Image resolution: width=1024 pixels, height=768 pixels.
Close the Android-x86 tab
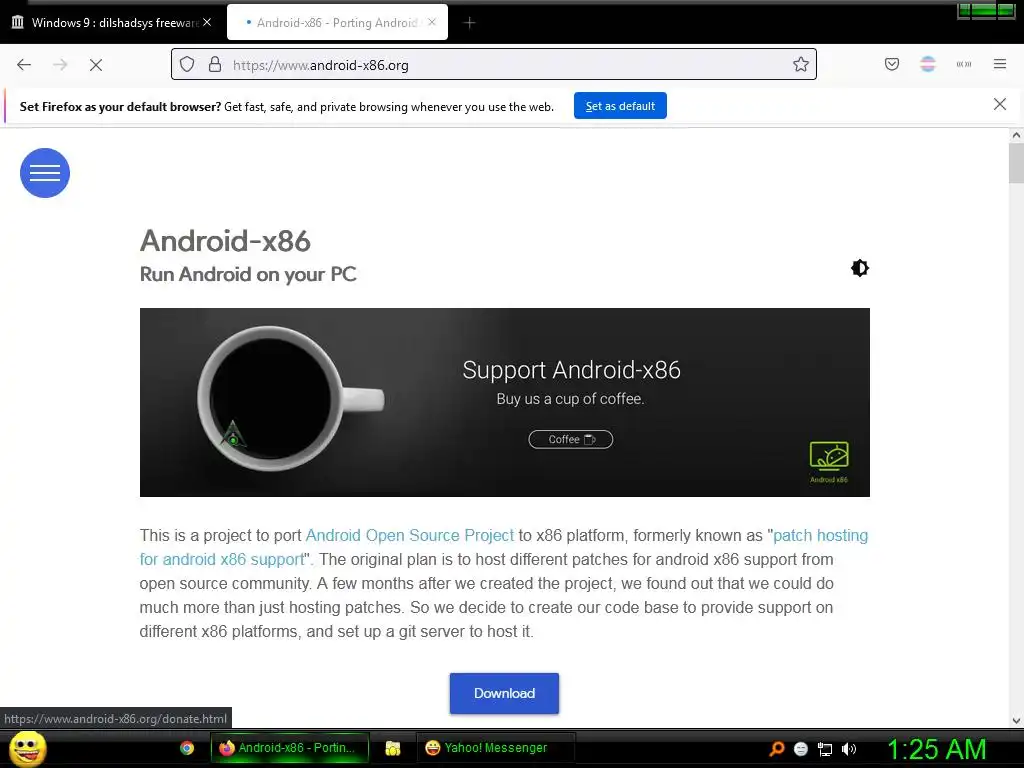coord(432,22)
